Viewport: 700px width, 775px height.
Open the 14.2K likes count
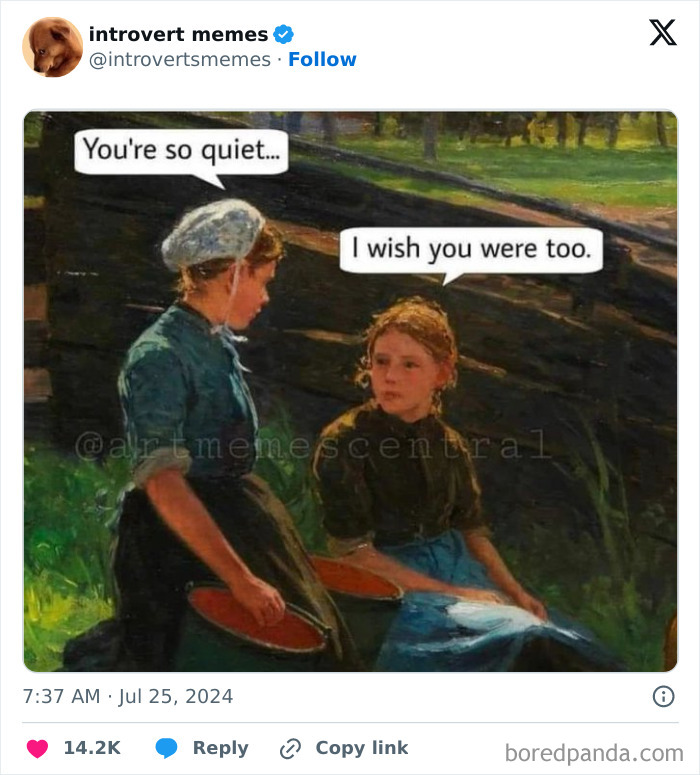92,748
